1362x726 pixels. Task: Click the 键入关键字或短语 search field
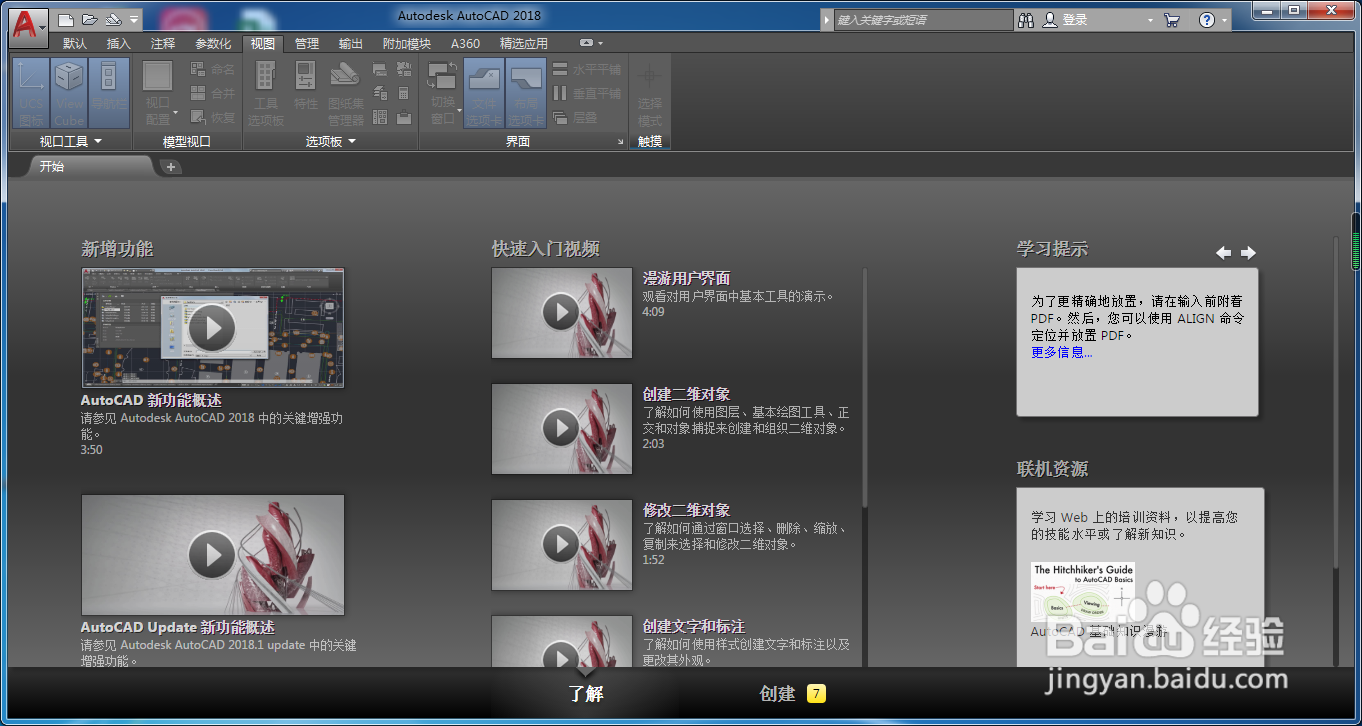[x=923, y=20]
